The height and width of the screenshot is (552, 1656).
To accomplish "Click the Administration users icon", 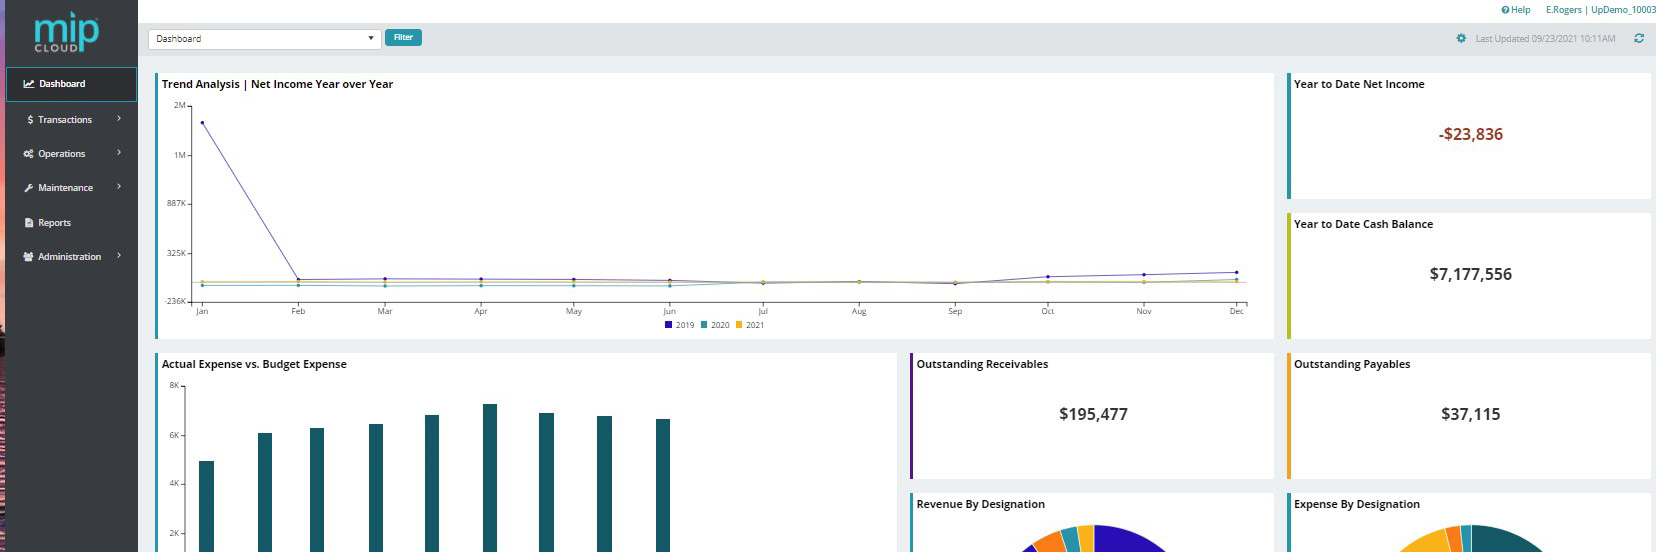I will pyautogui.click(x=29, y=256).
